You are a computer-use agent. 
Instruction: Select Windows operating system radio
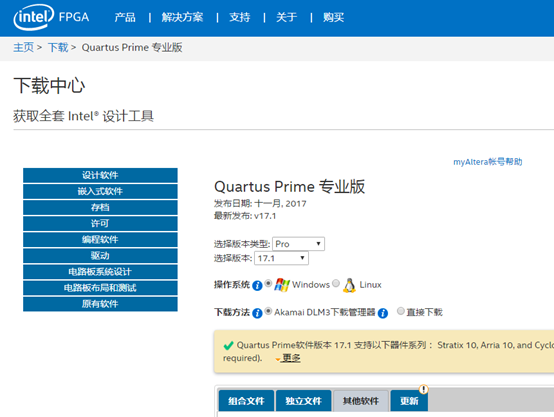tap(268, 283)
